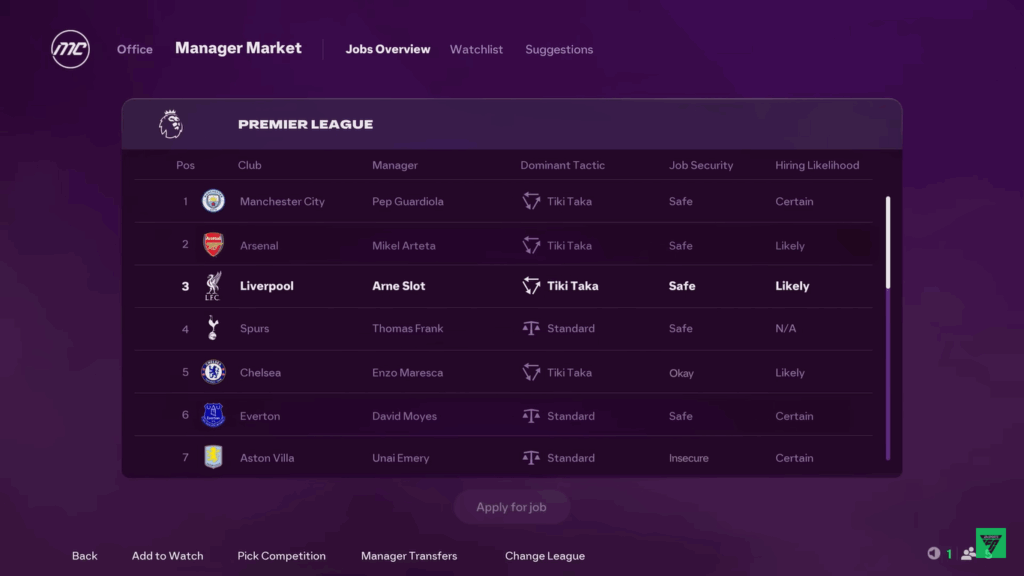The height and width of the screenshot is (576, 1024).
Task: Click Tiki Taka tactic icon for Chelsea
Action: [531, 372]
